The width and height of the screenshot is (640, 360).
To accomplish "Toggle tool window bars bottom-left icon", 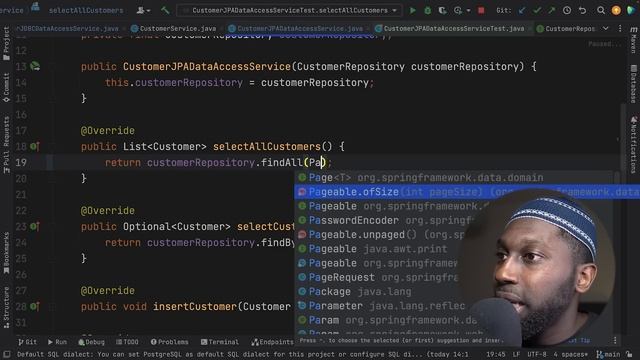I will click(x=7, y=354).
